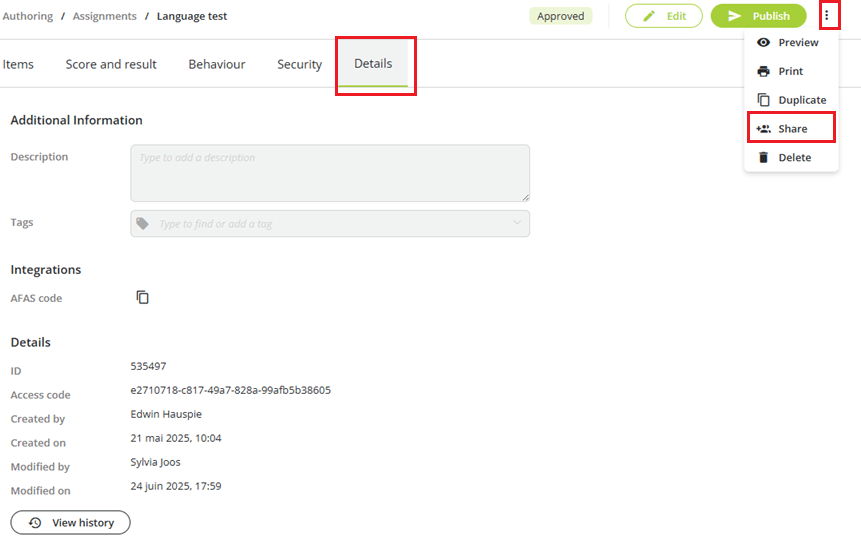Click the Access code label
The image size is (861, 537).
pyautogui.click(x=41, y=395)
